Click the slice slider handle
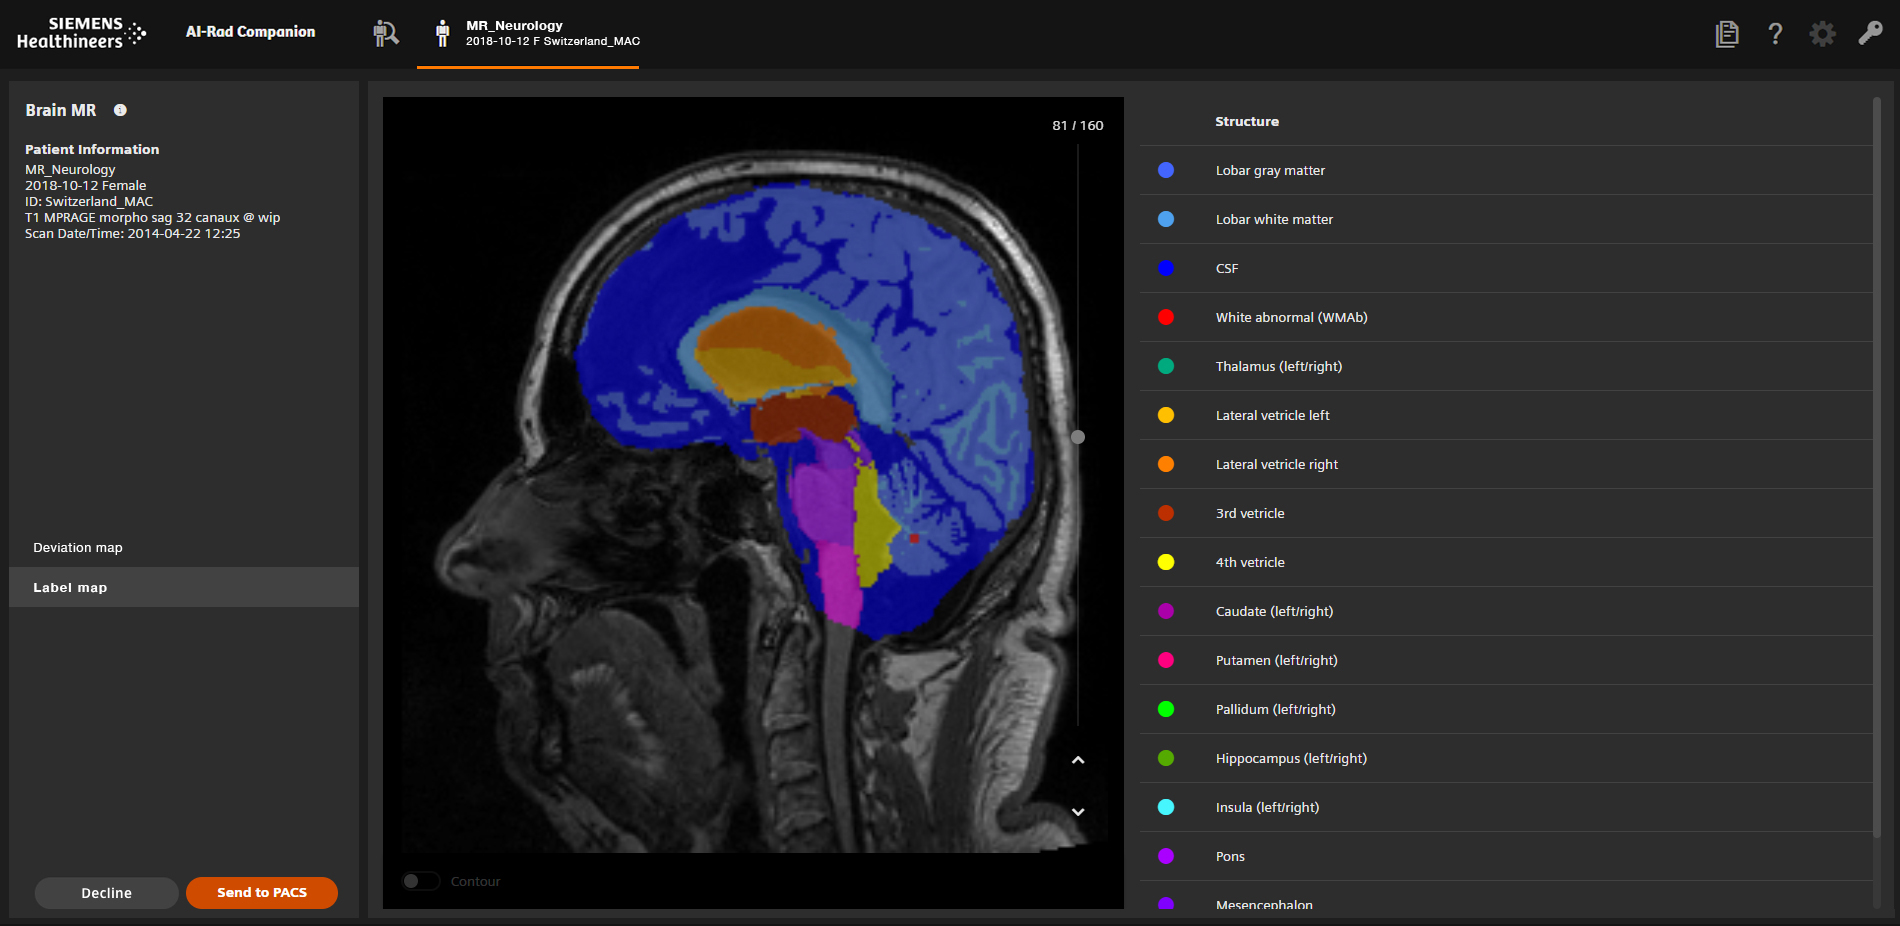This screenshot has height=926, width=1900. click(x=1078, y=437)
